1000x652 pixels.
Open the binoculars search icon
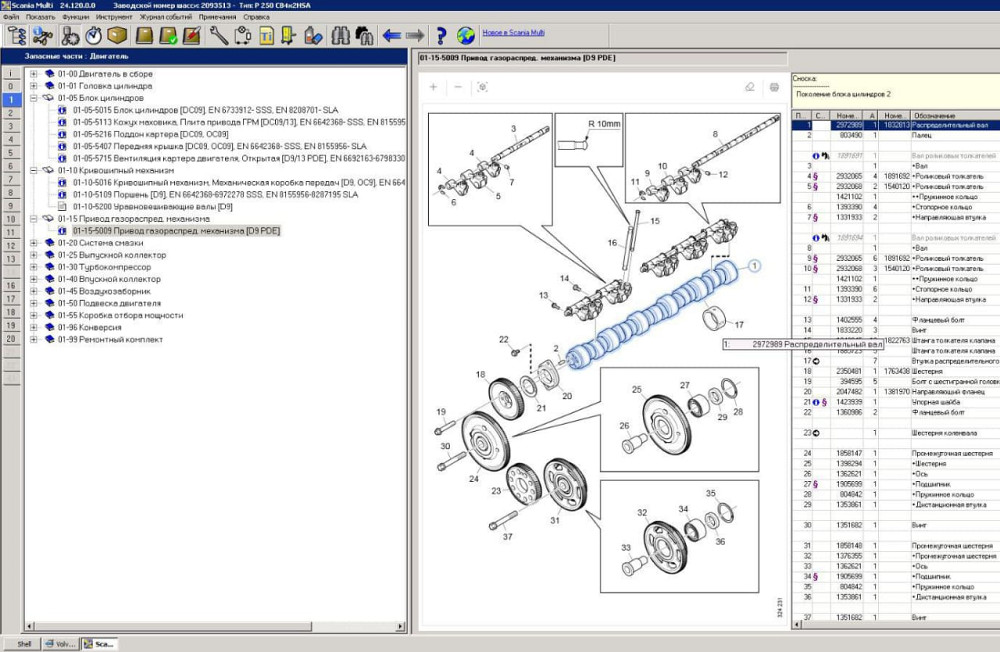[339, 36]
